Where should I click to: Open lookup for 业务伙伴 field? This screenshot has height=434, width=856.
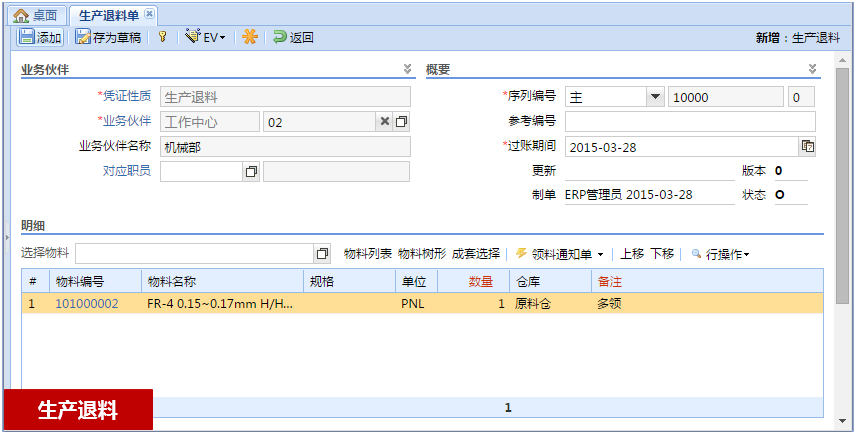pyautogui.click(x=401, y=122)
